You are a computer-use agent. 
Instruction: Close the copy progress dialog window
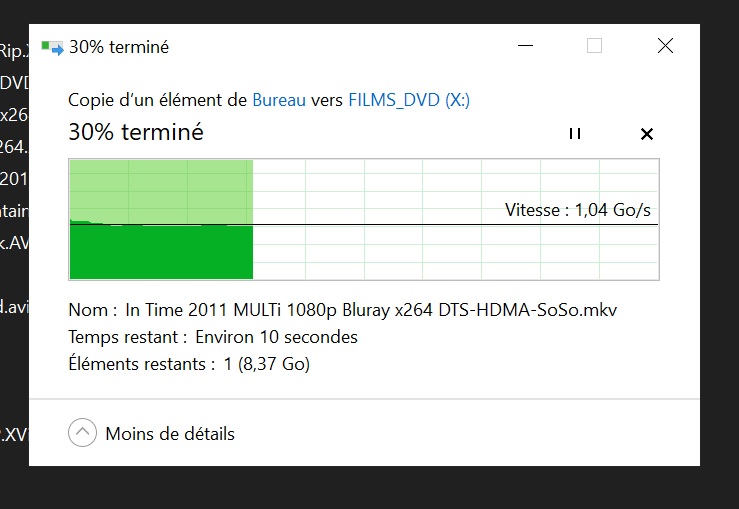tap(665, 46)
